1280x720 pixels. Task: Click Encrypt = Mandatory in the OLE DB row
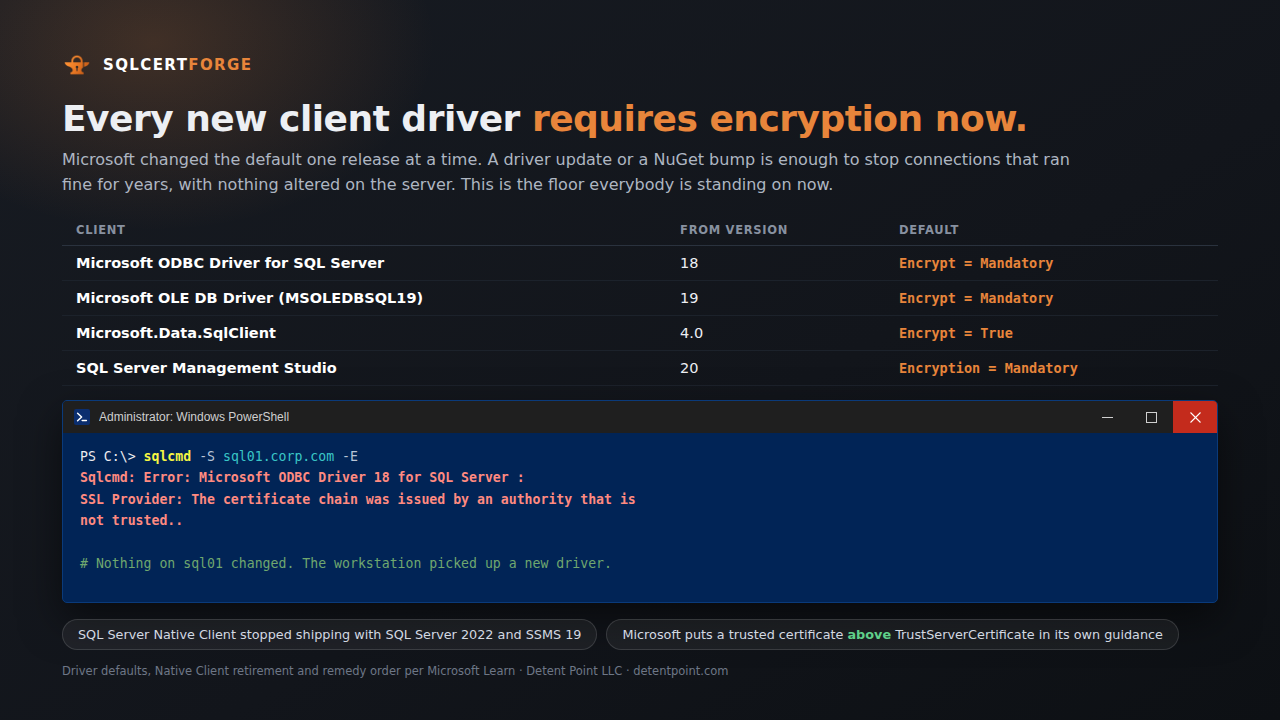[976, 298]
